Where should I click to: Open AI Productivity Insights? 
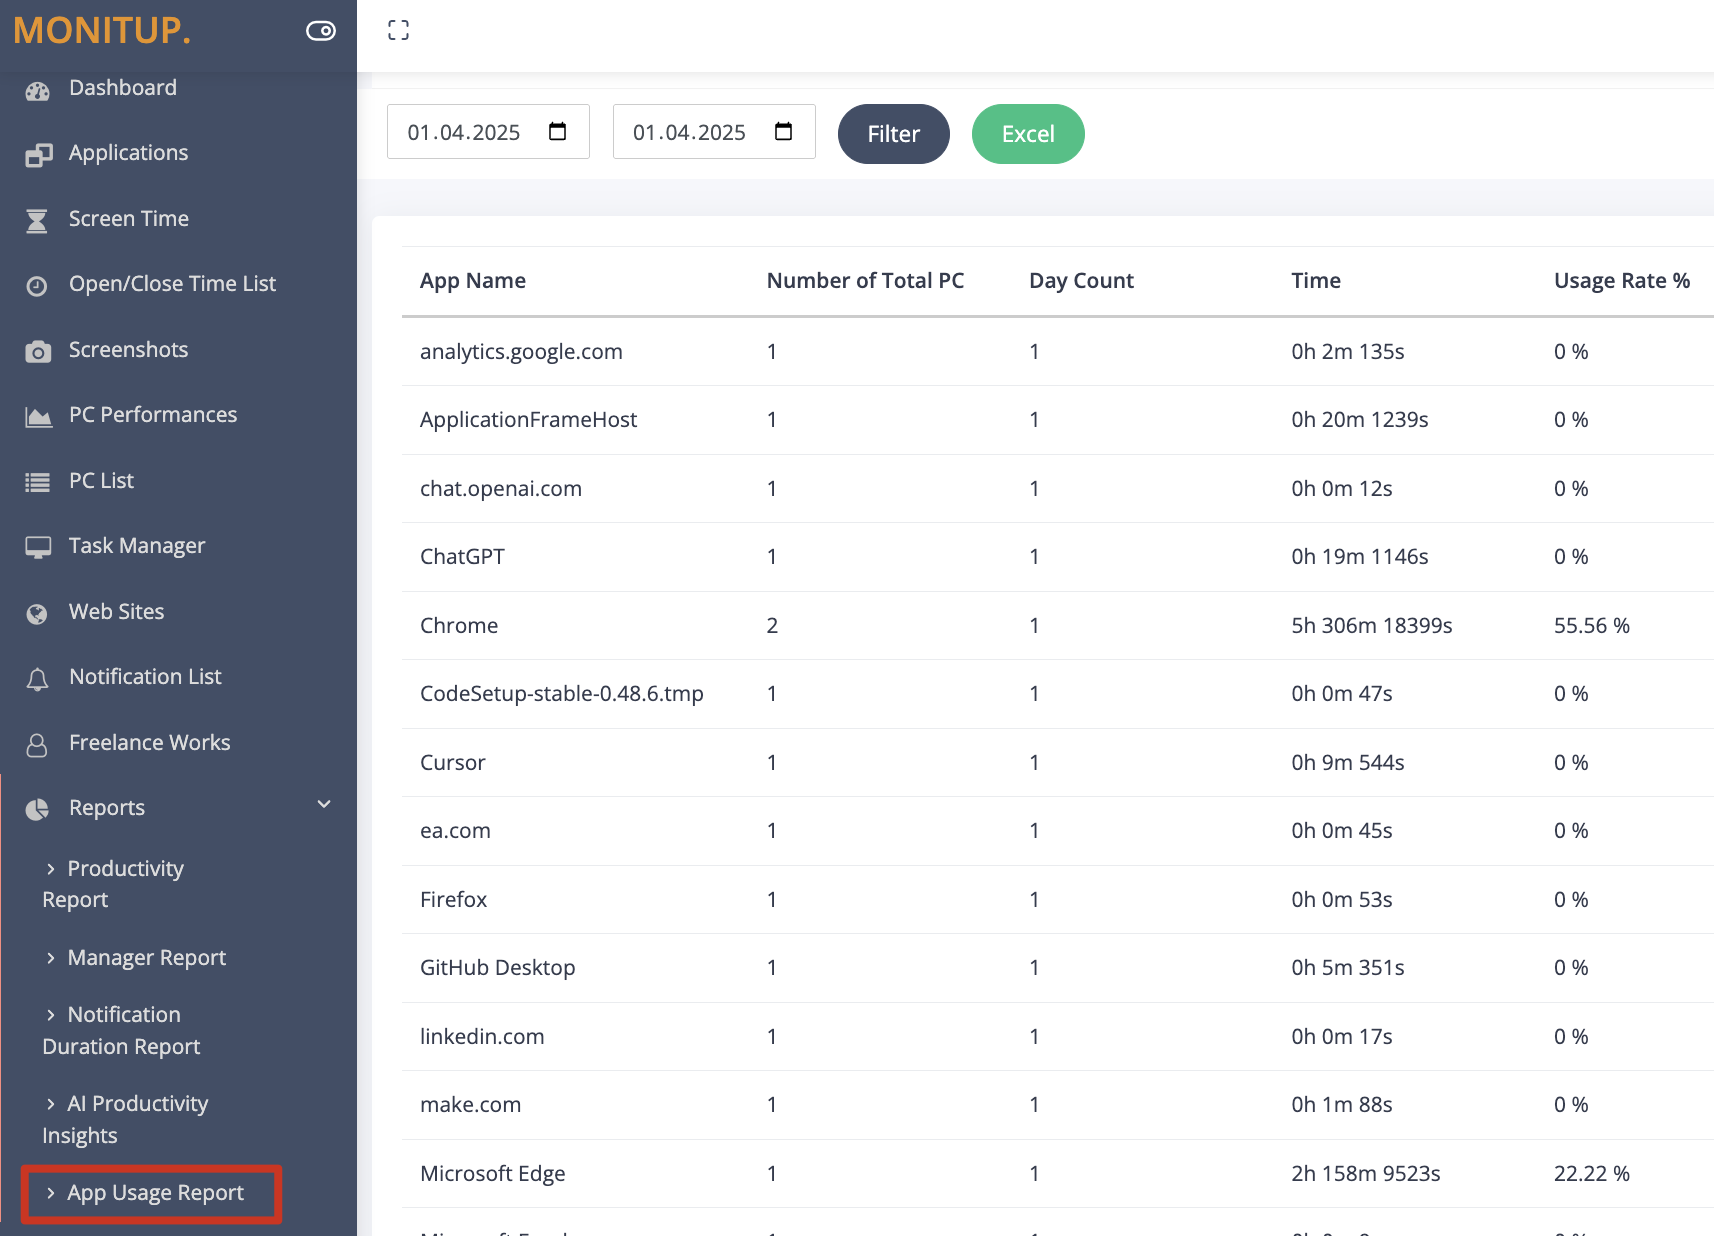tap(125, 1120)
